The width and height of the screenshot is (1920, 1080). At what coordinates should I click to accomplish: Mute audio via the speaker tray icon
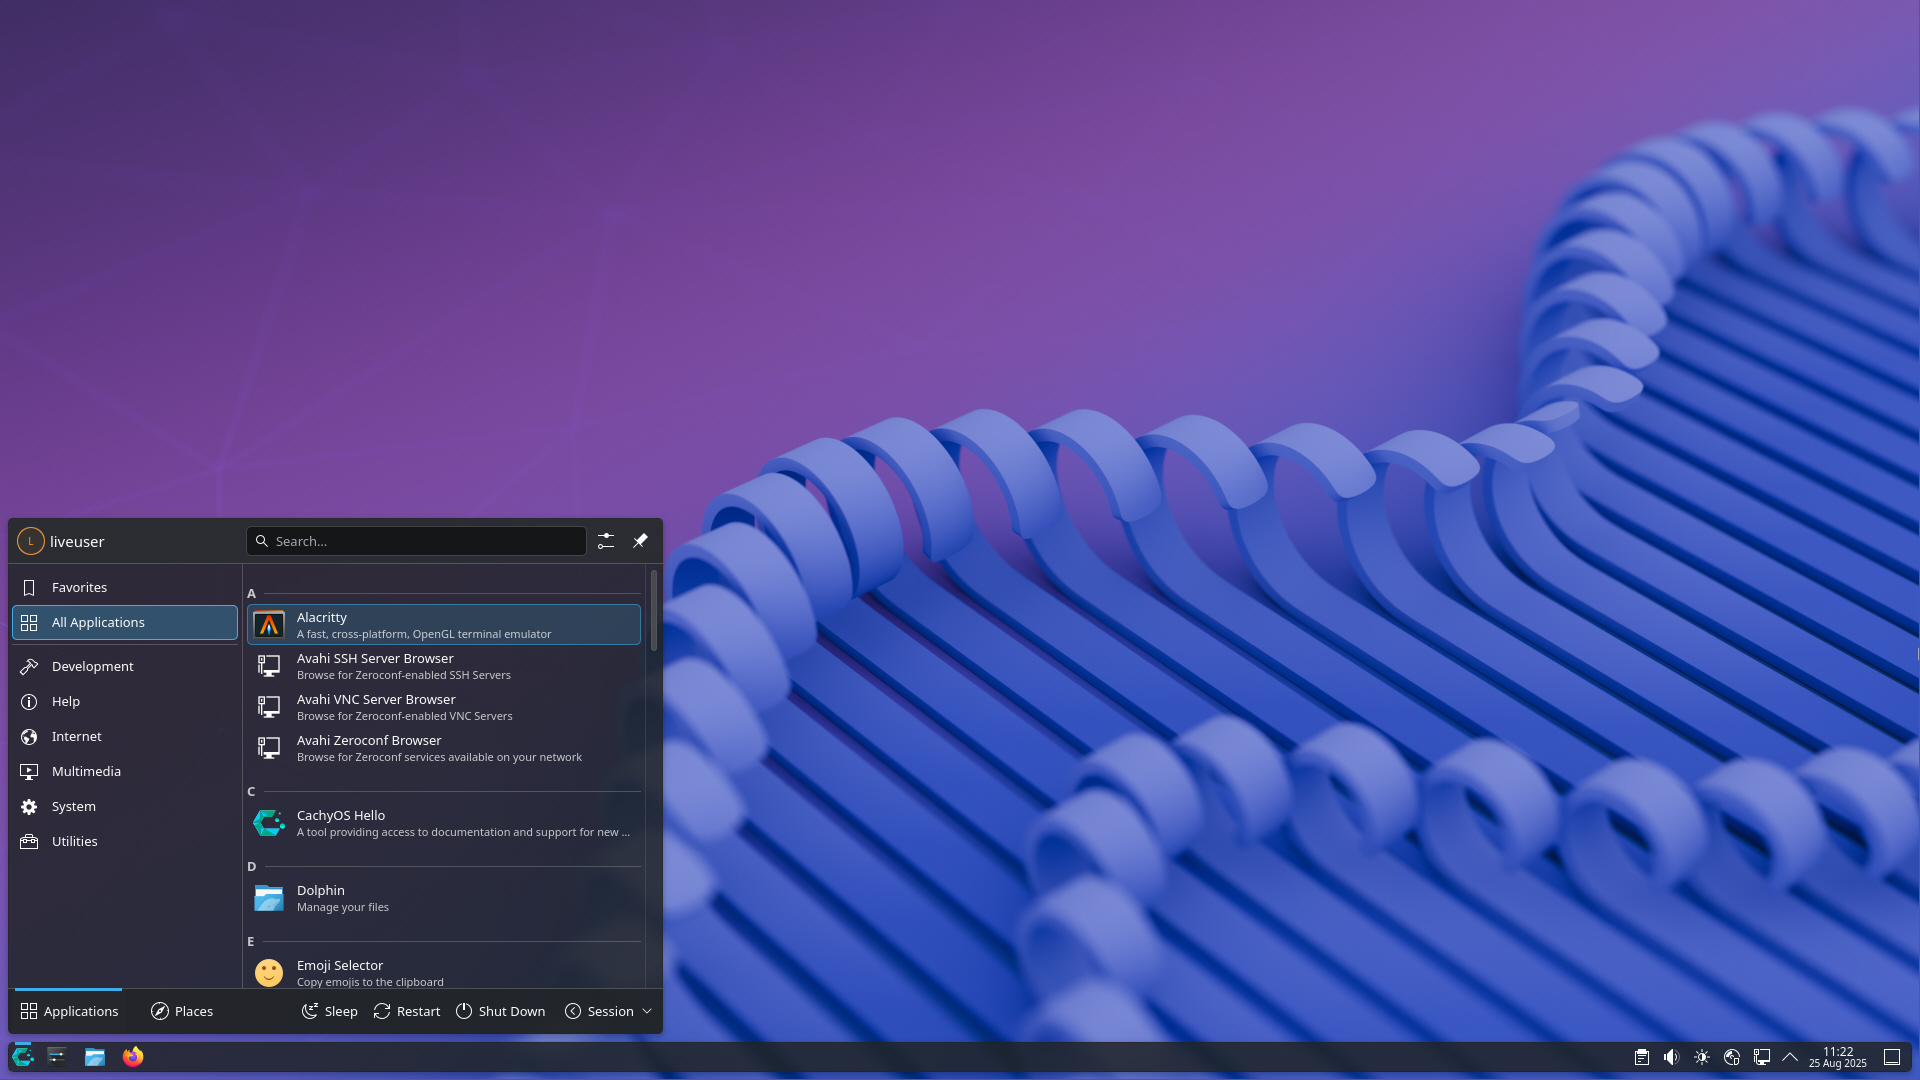1671,1056
